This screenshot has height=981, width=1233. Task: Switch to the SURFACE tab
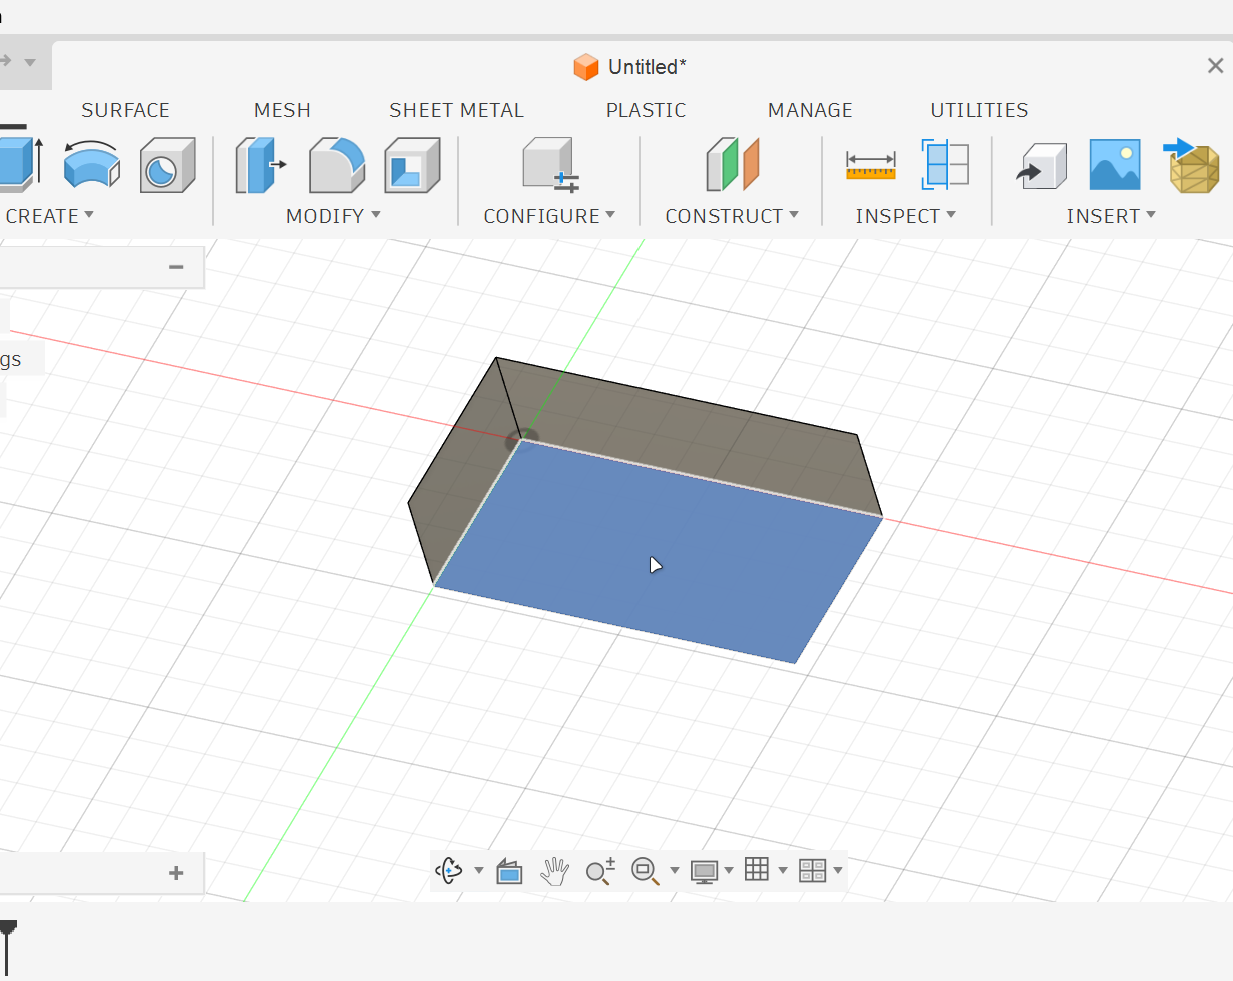point(125,110)
